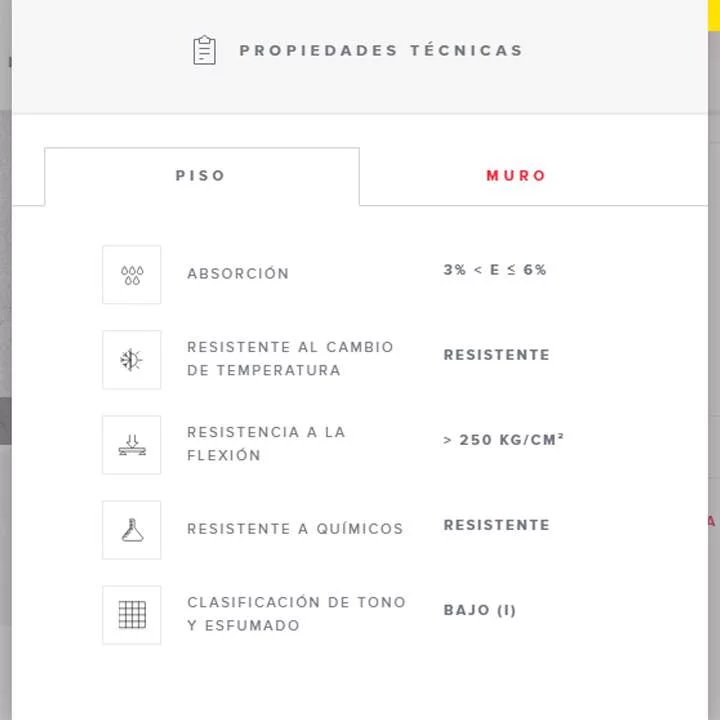Select the ABSORCIÓN label
This screenshot has height=720, width=720.
pyautogui.click(x=238, y=274)
